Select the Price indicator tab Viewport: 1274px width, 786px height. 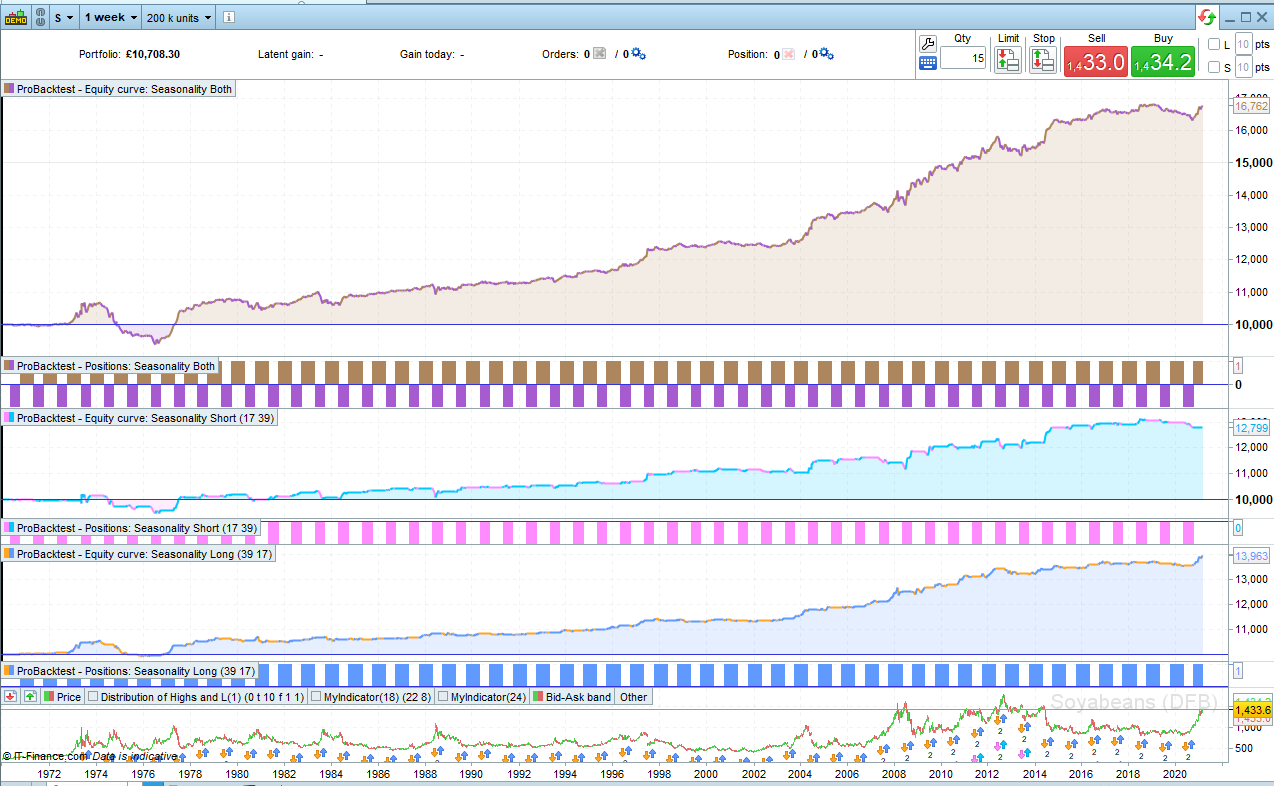[x=63, y=697]
